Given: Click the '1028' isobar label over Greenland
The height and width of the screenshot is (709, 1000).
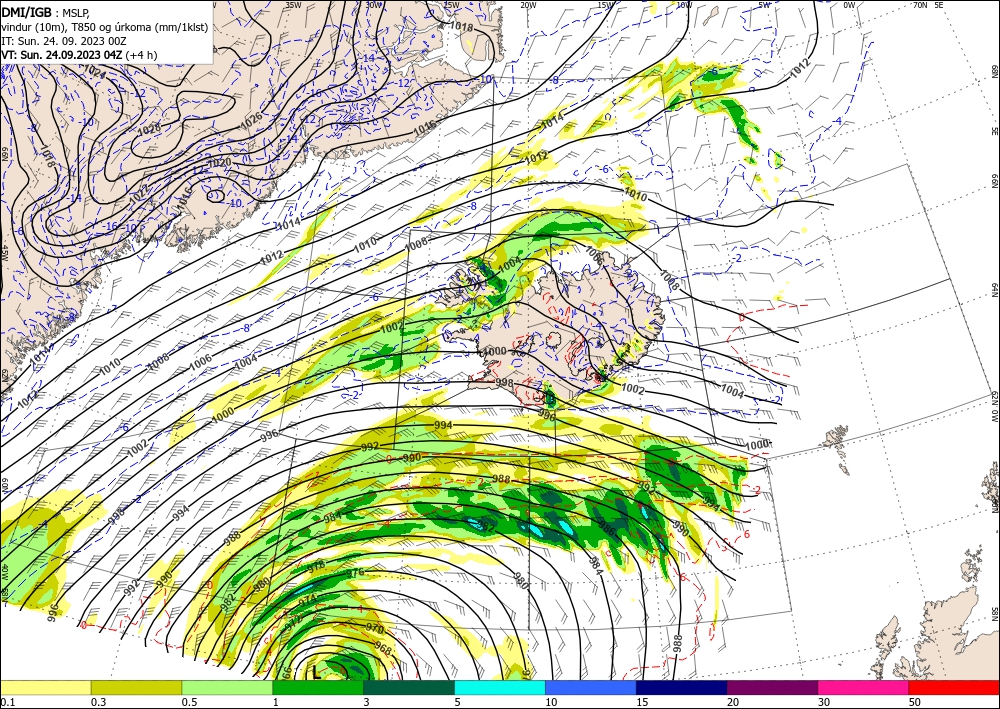Looking at the screenshot, I should click(x=149, y=128).
